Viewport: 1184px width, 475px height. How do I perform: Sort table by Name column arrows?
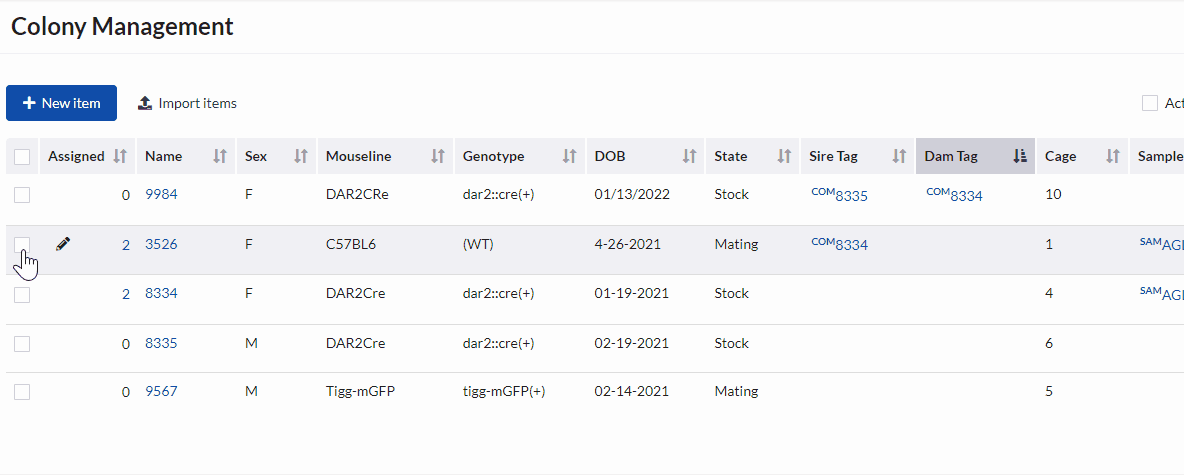click(221, 156)
